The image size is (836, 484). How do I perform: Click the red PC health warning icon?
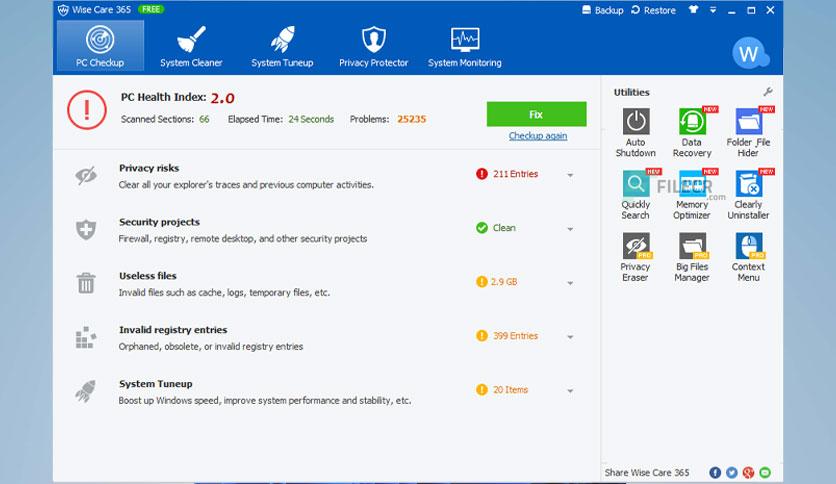coord(87,110)
